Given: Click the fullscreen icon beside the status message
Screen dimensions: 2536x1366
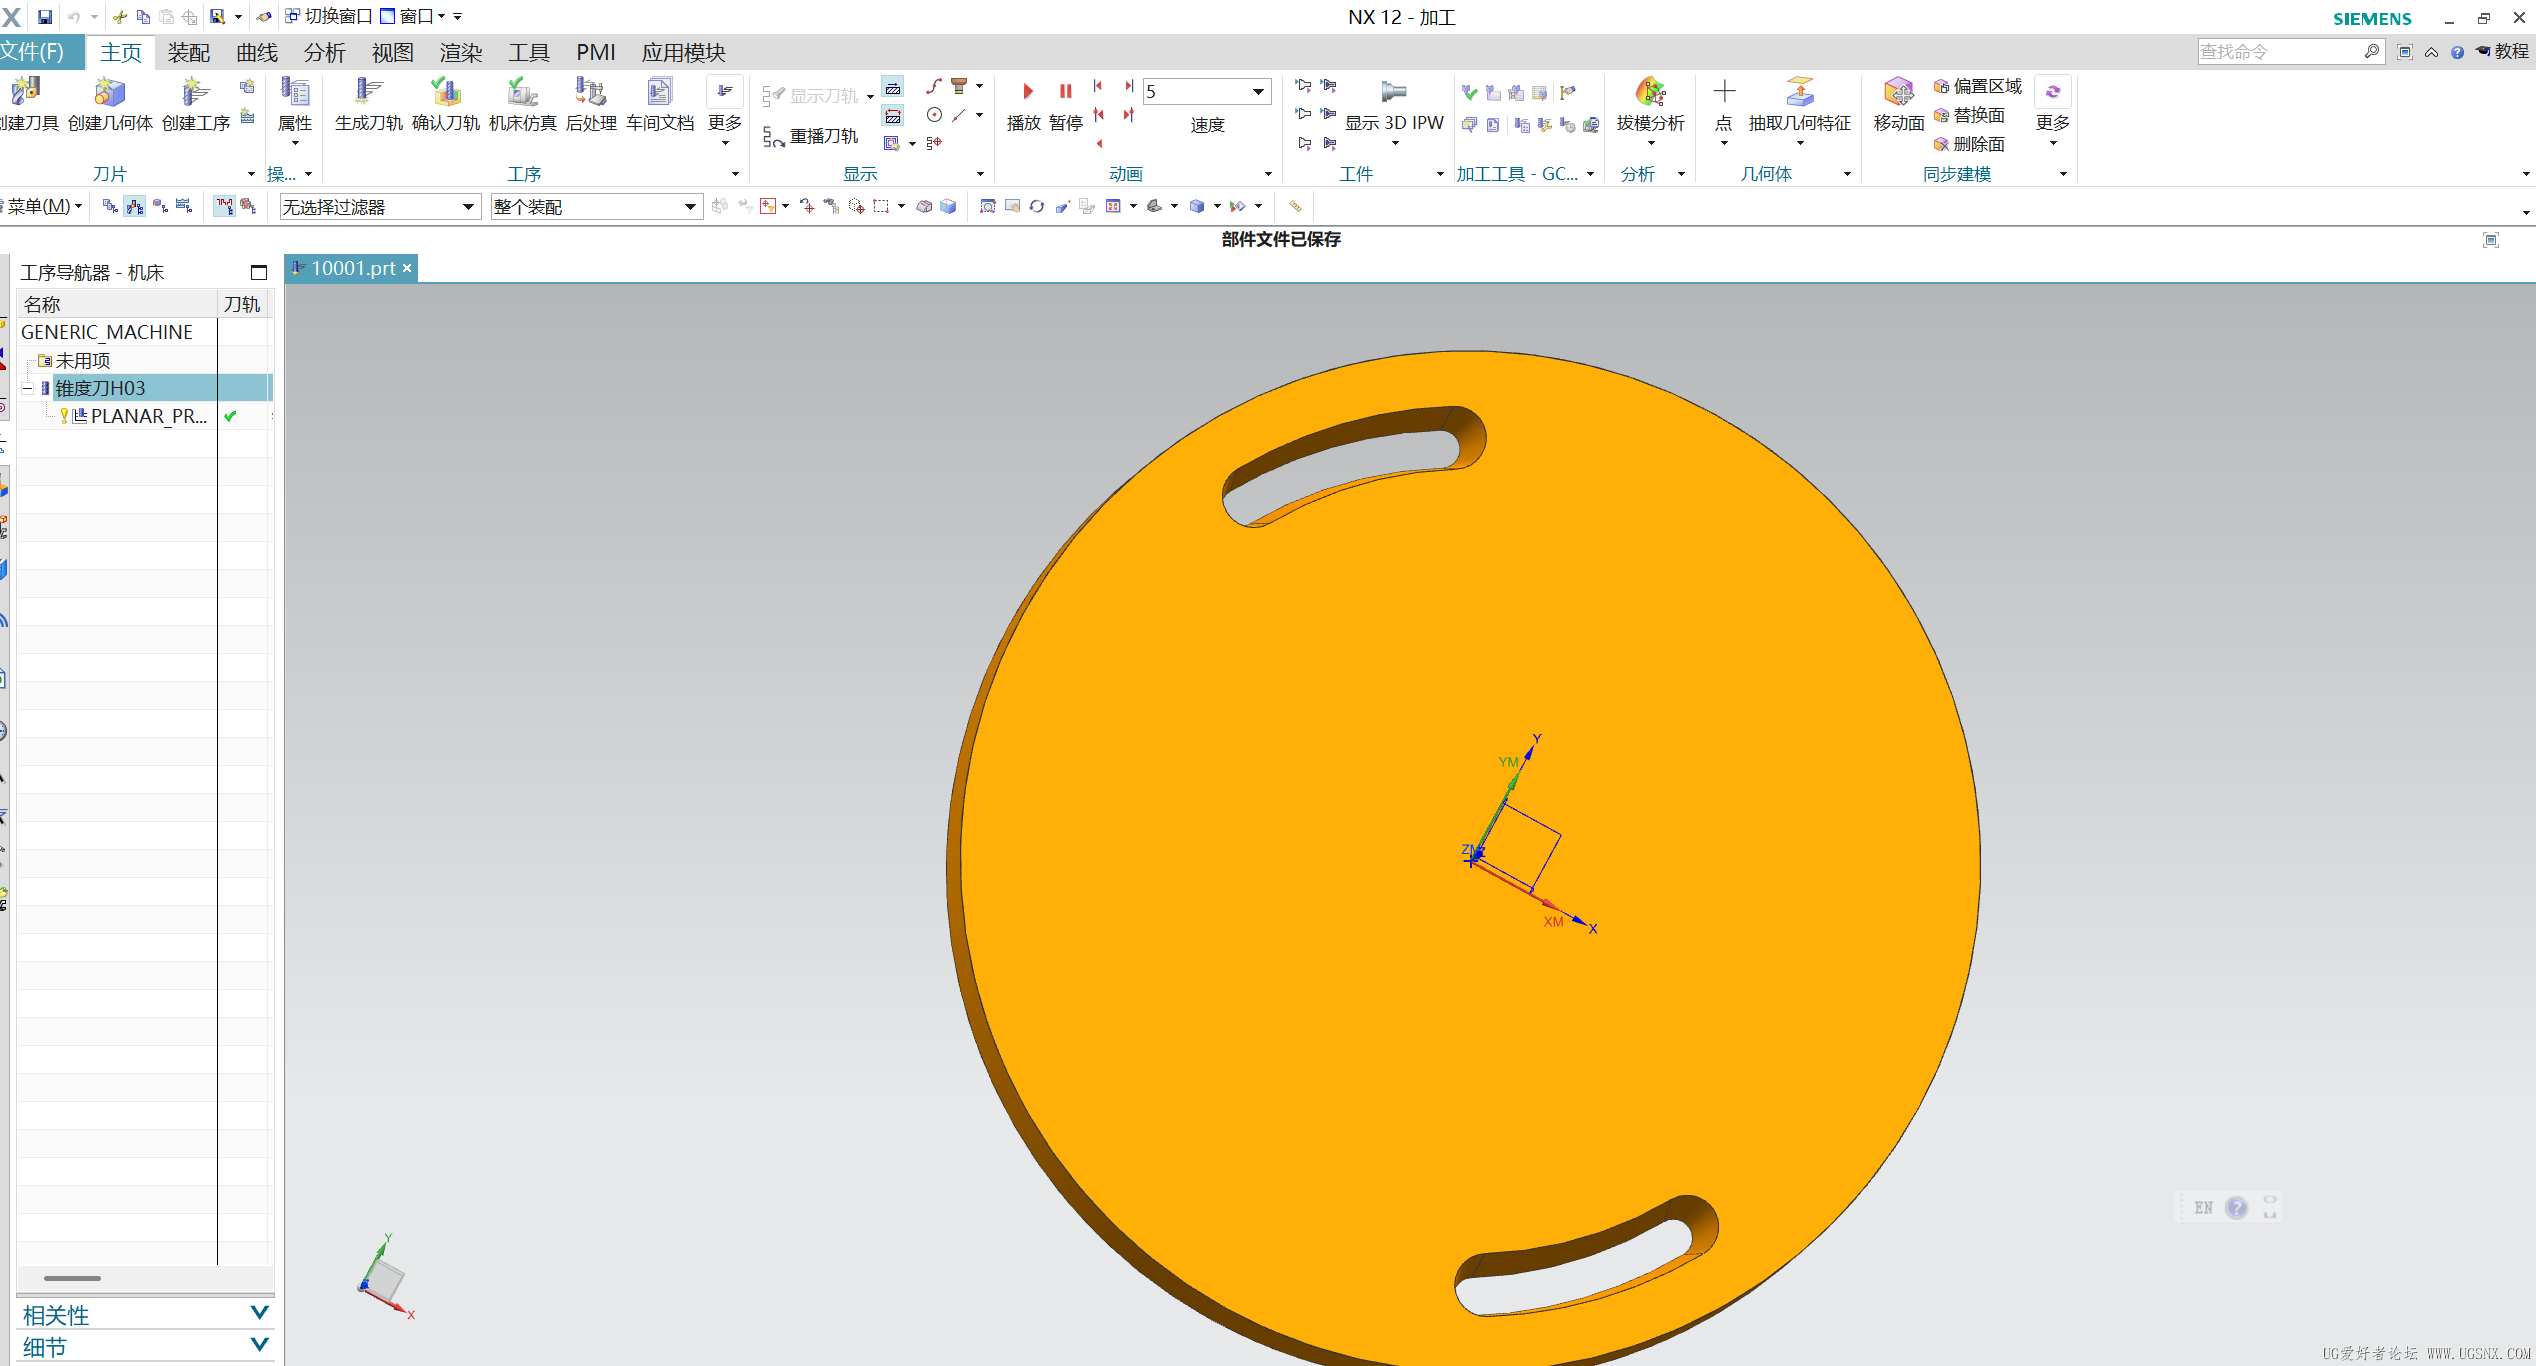Looking at the screenshot, I should coord(2491,239).
